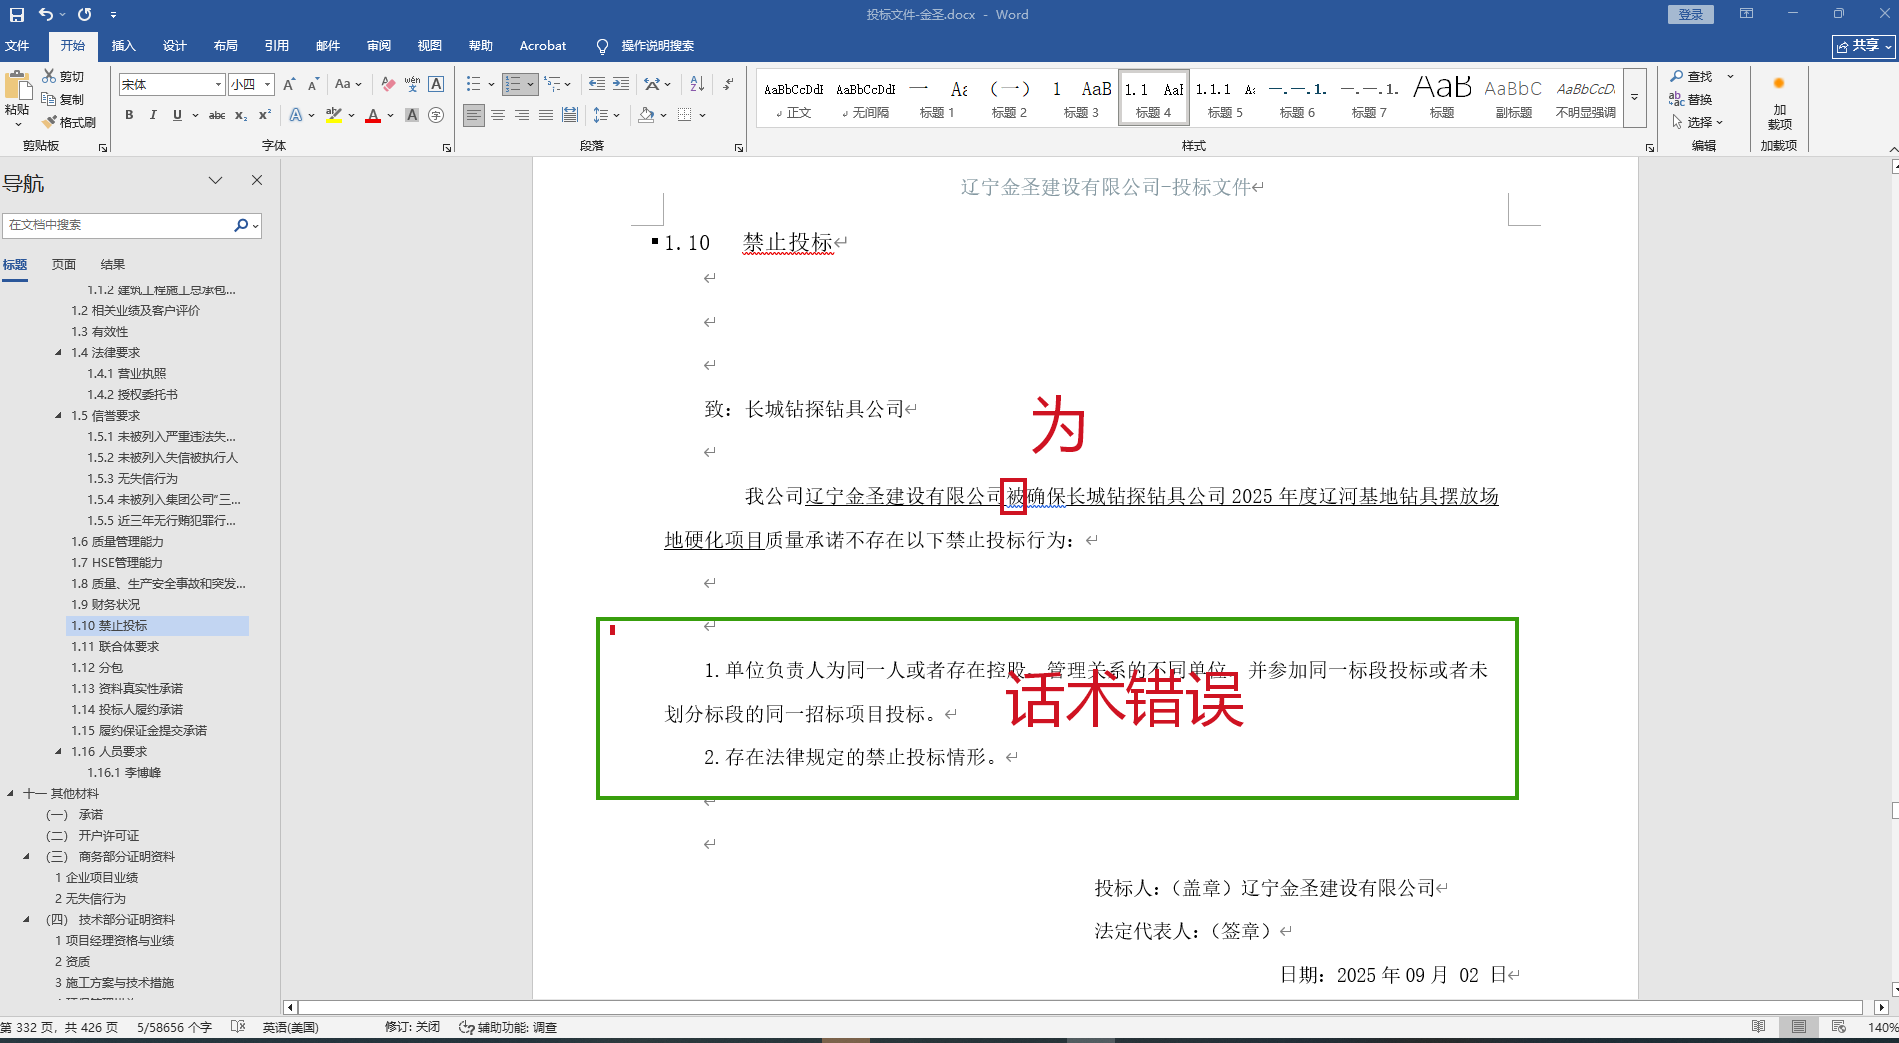Screen dimensions: 1899x1043
Task: Click the 共享 share button
Action: coord(1864,46)
